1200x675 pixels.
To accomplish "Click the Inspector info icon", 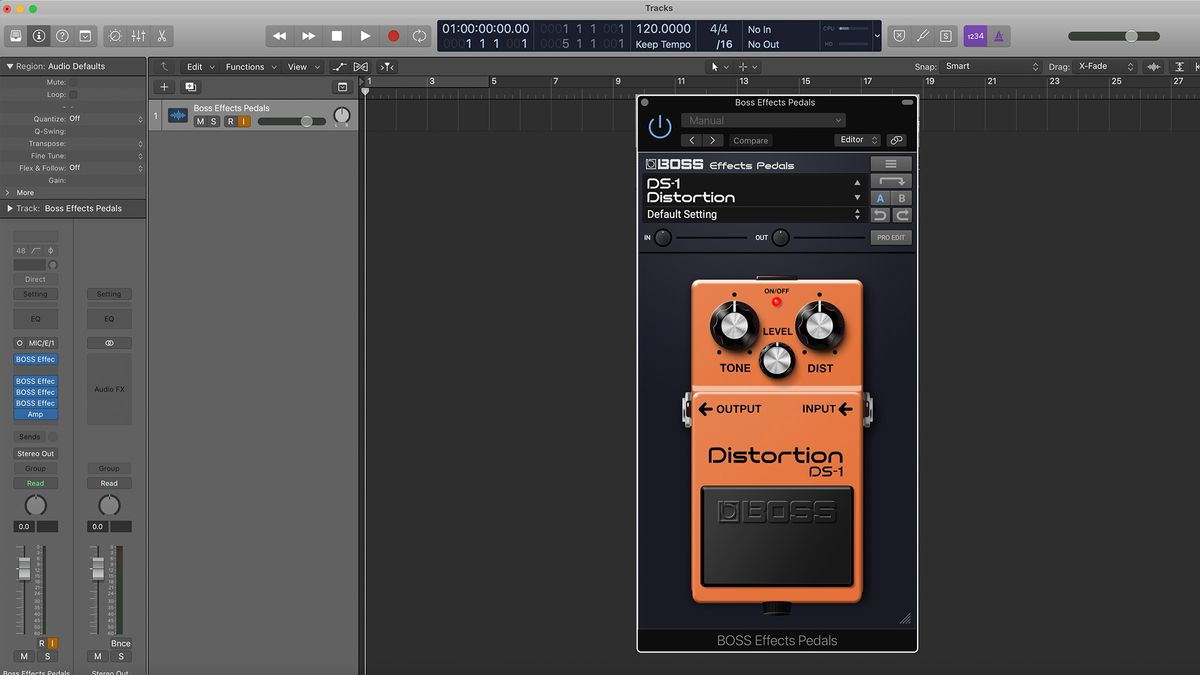I will pos(37,36).
